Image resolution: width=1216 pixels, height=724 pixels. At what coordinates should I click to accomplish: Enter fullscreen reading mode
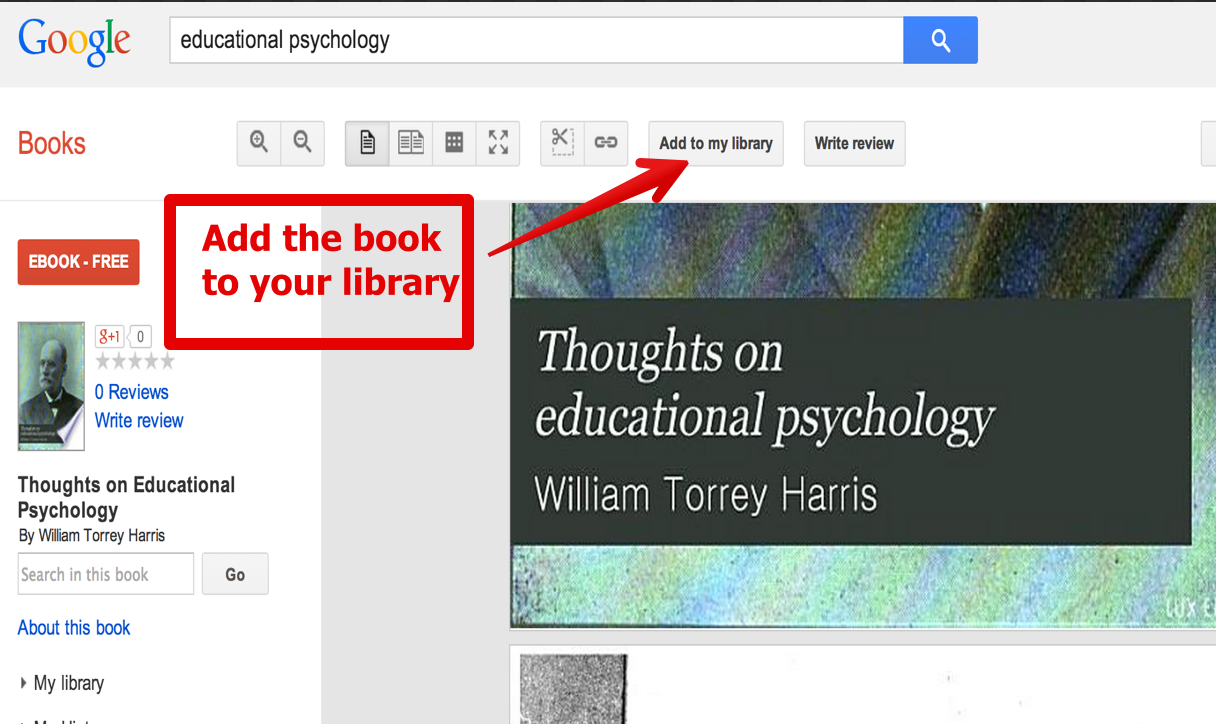tap(498, 143)
